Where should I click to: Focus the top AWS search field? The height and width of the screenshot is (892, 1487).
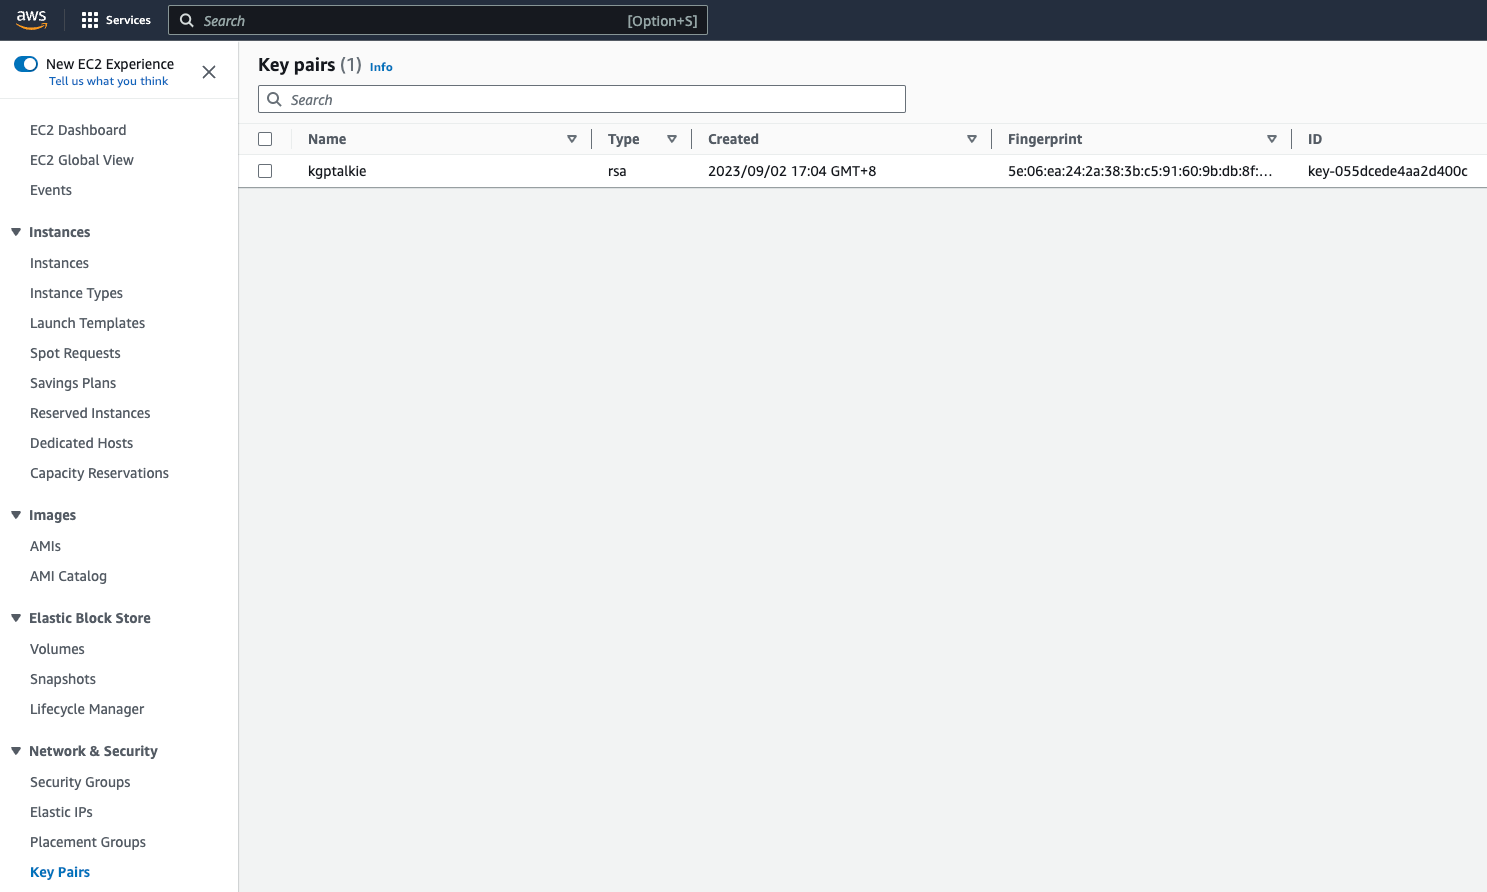[x=438, y=20]
